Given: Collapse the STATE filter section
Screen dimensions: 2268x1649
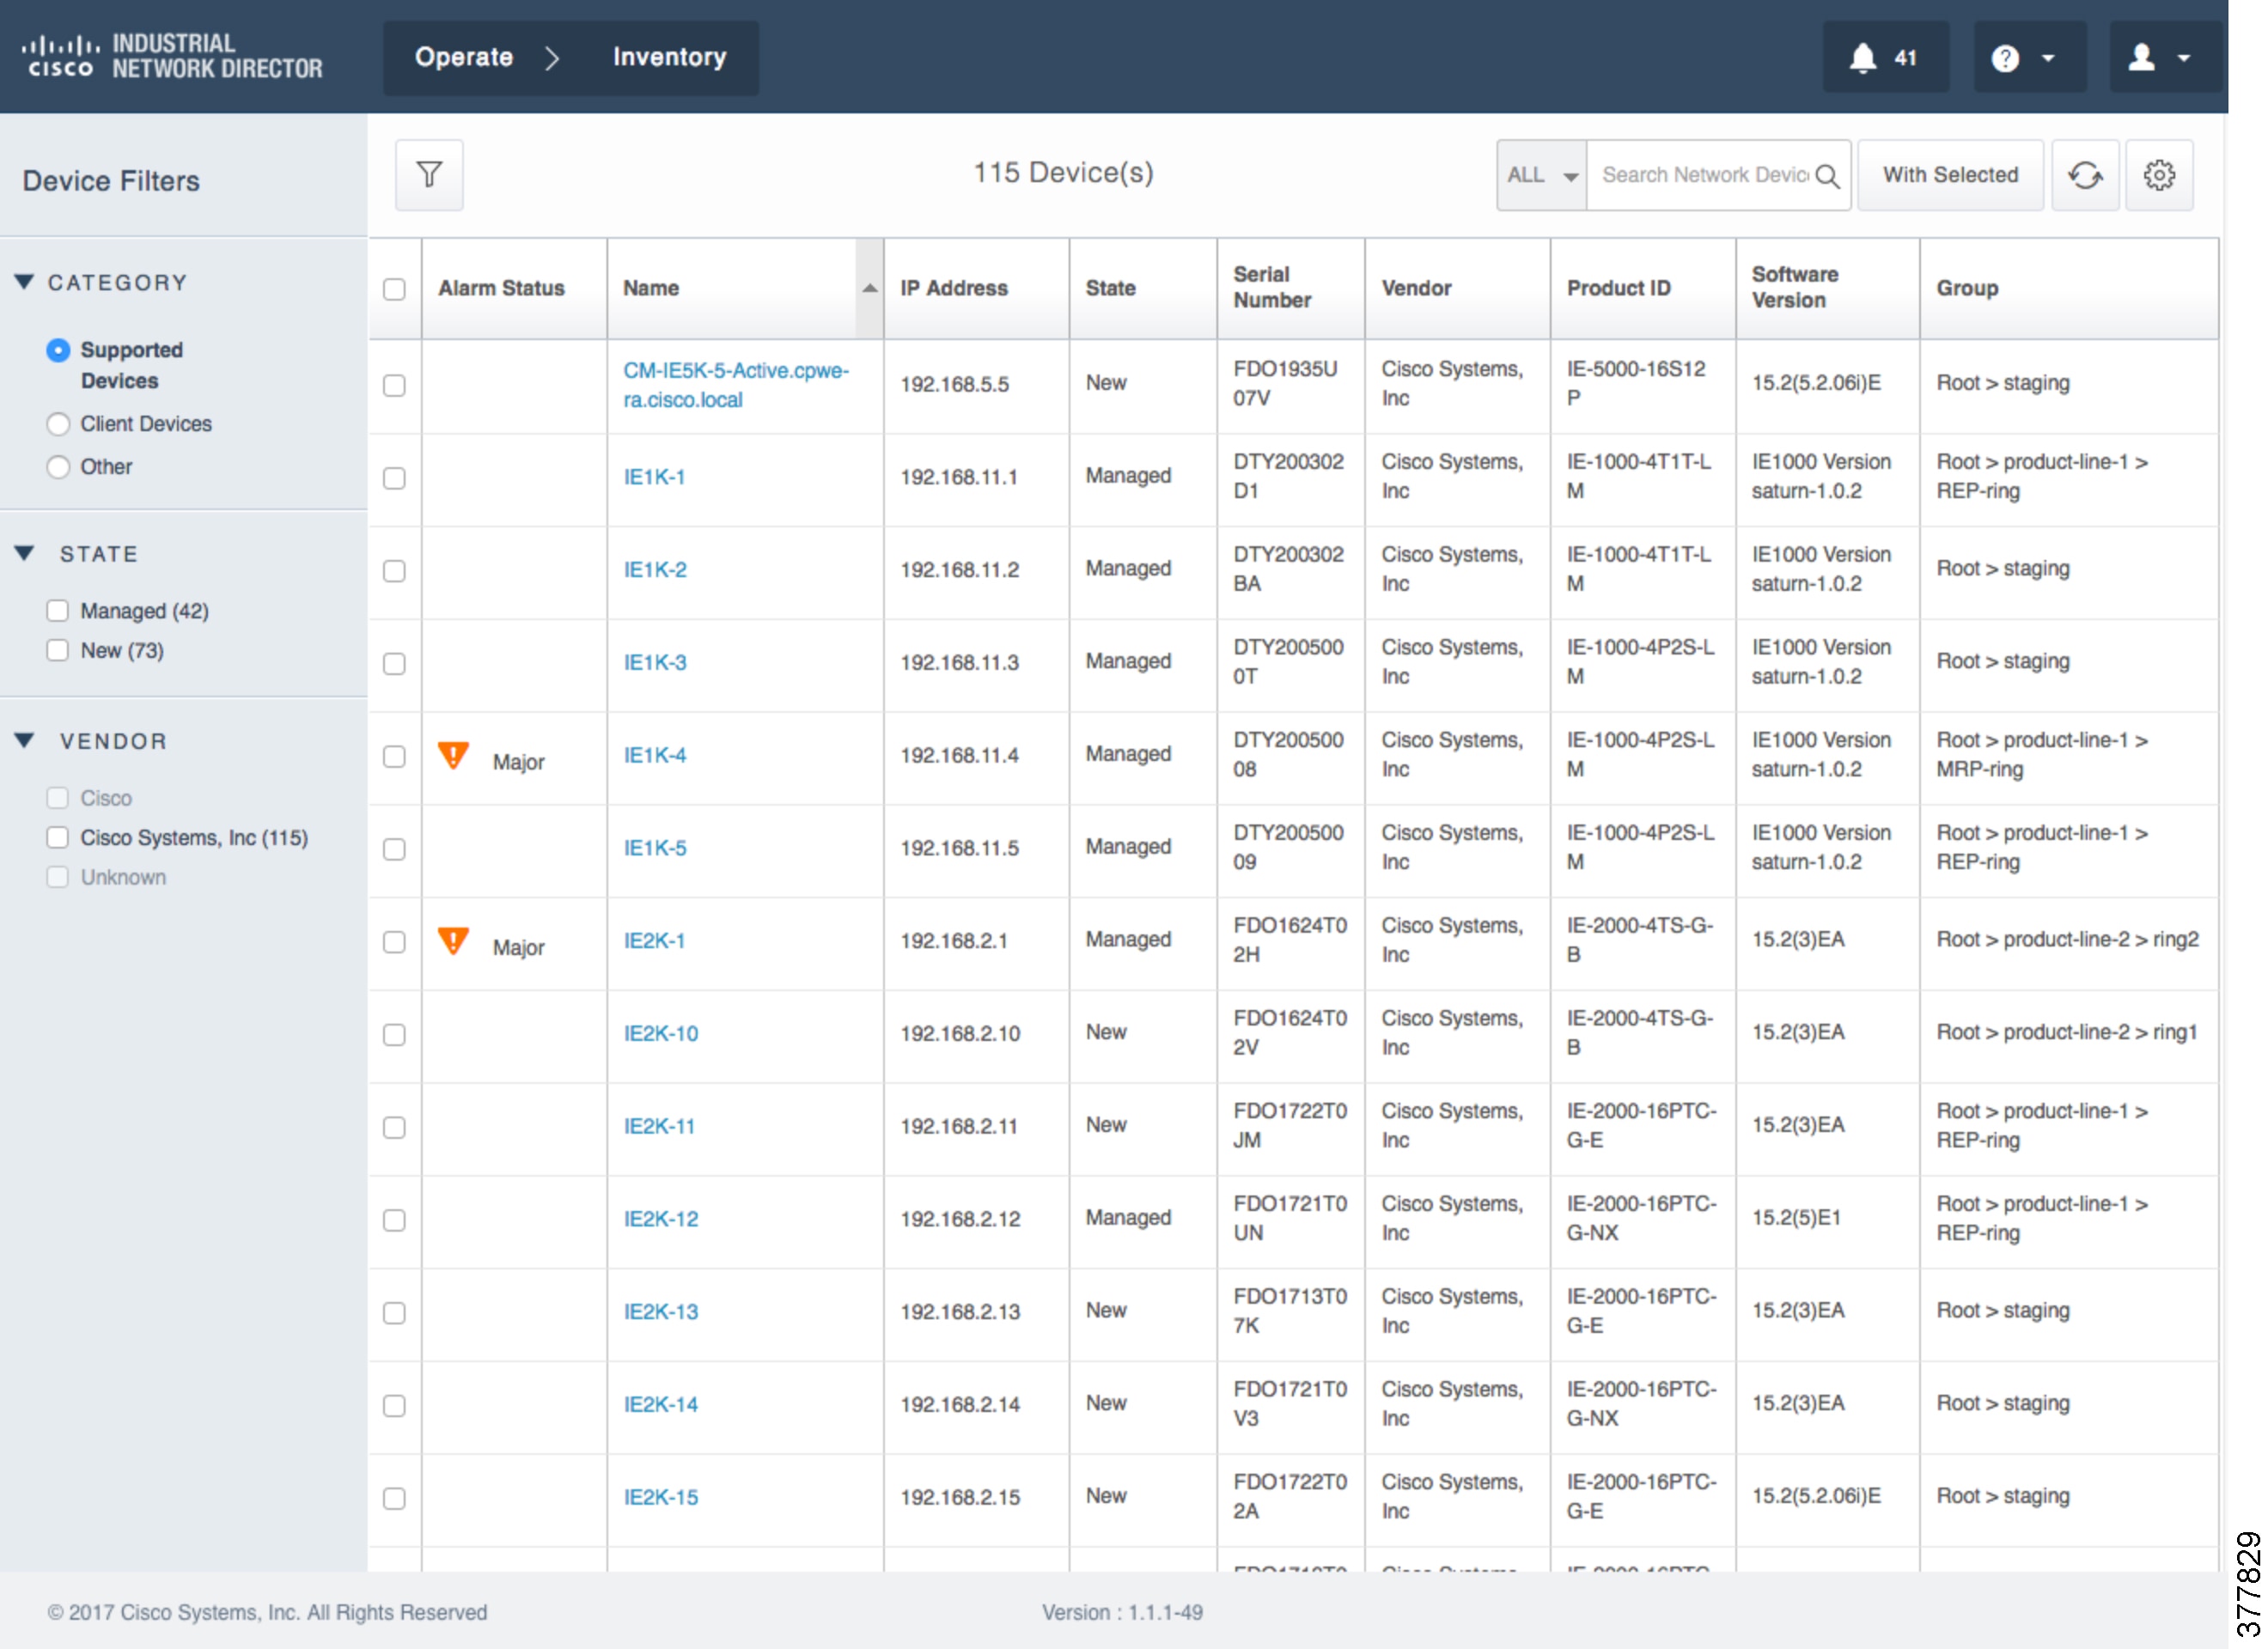Looking at the screenshot, I should [x=24, y=553].
